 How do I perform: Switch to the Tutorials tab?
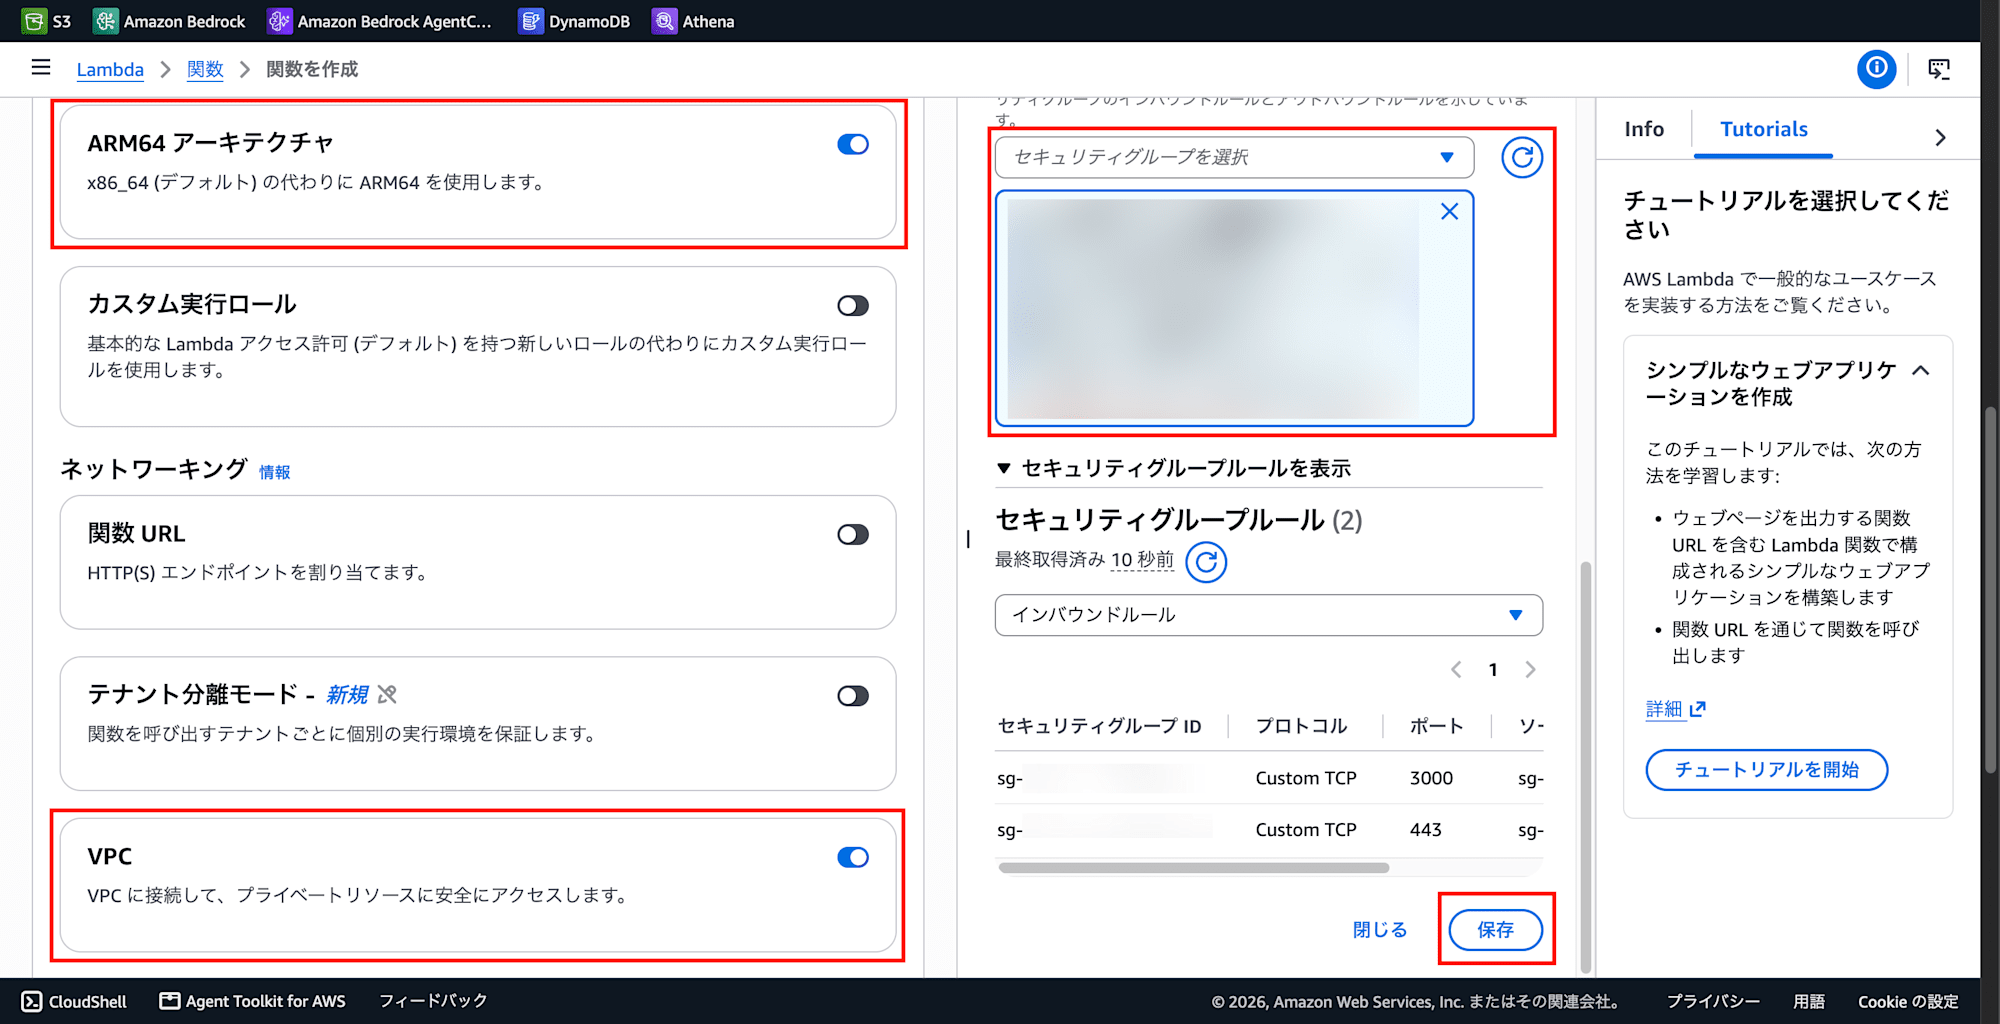coord(1763,129)
